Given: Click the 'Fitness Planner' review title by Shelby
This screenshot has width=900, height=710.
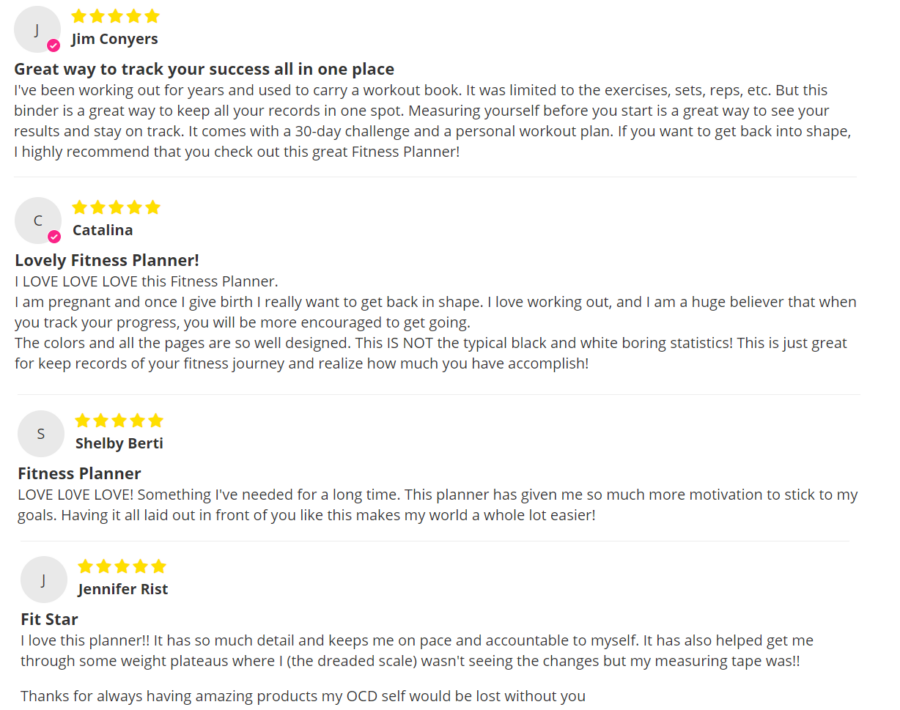Looking at the screenshot, I should tap(79, 474).
